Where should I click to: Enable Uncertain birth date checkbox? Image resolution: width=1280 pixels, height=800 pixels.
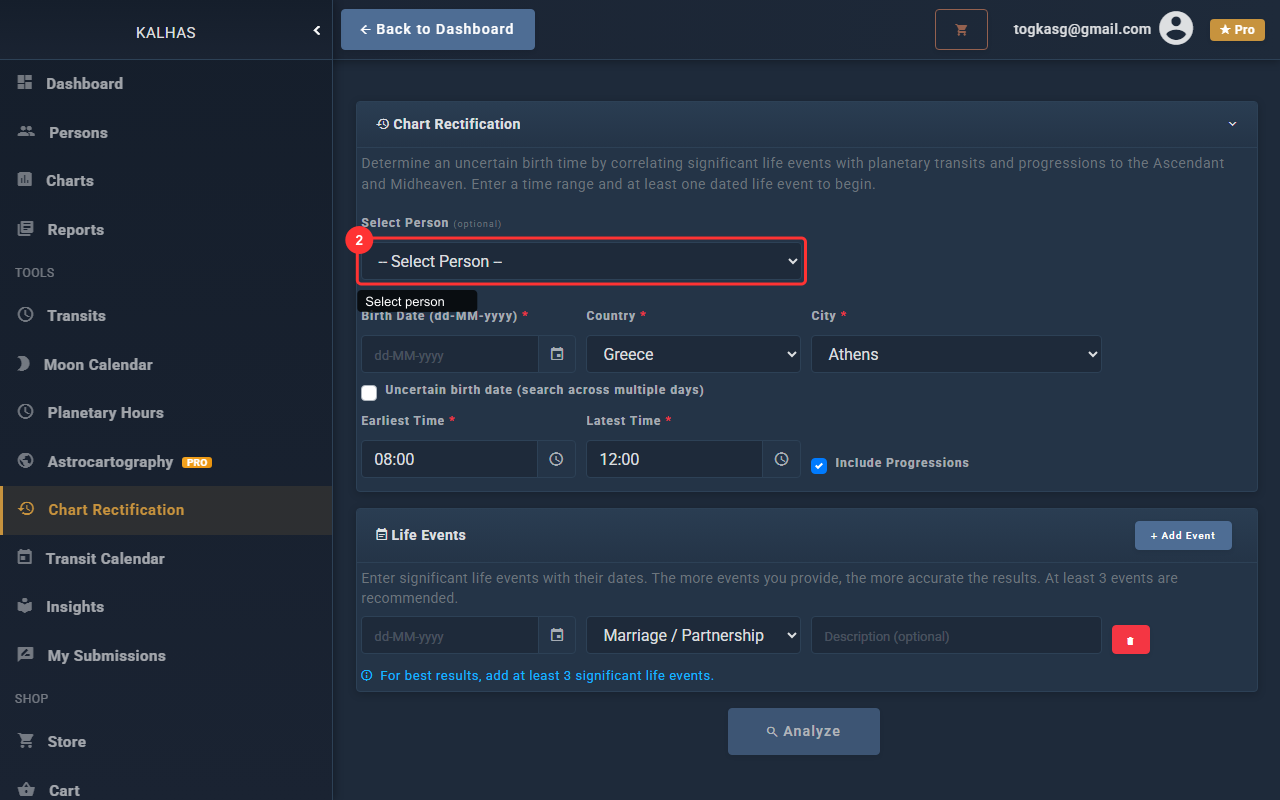[369, 392]
